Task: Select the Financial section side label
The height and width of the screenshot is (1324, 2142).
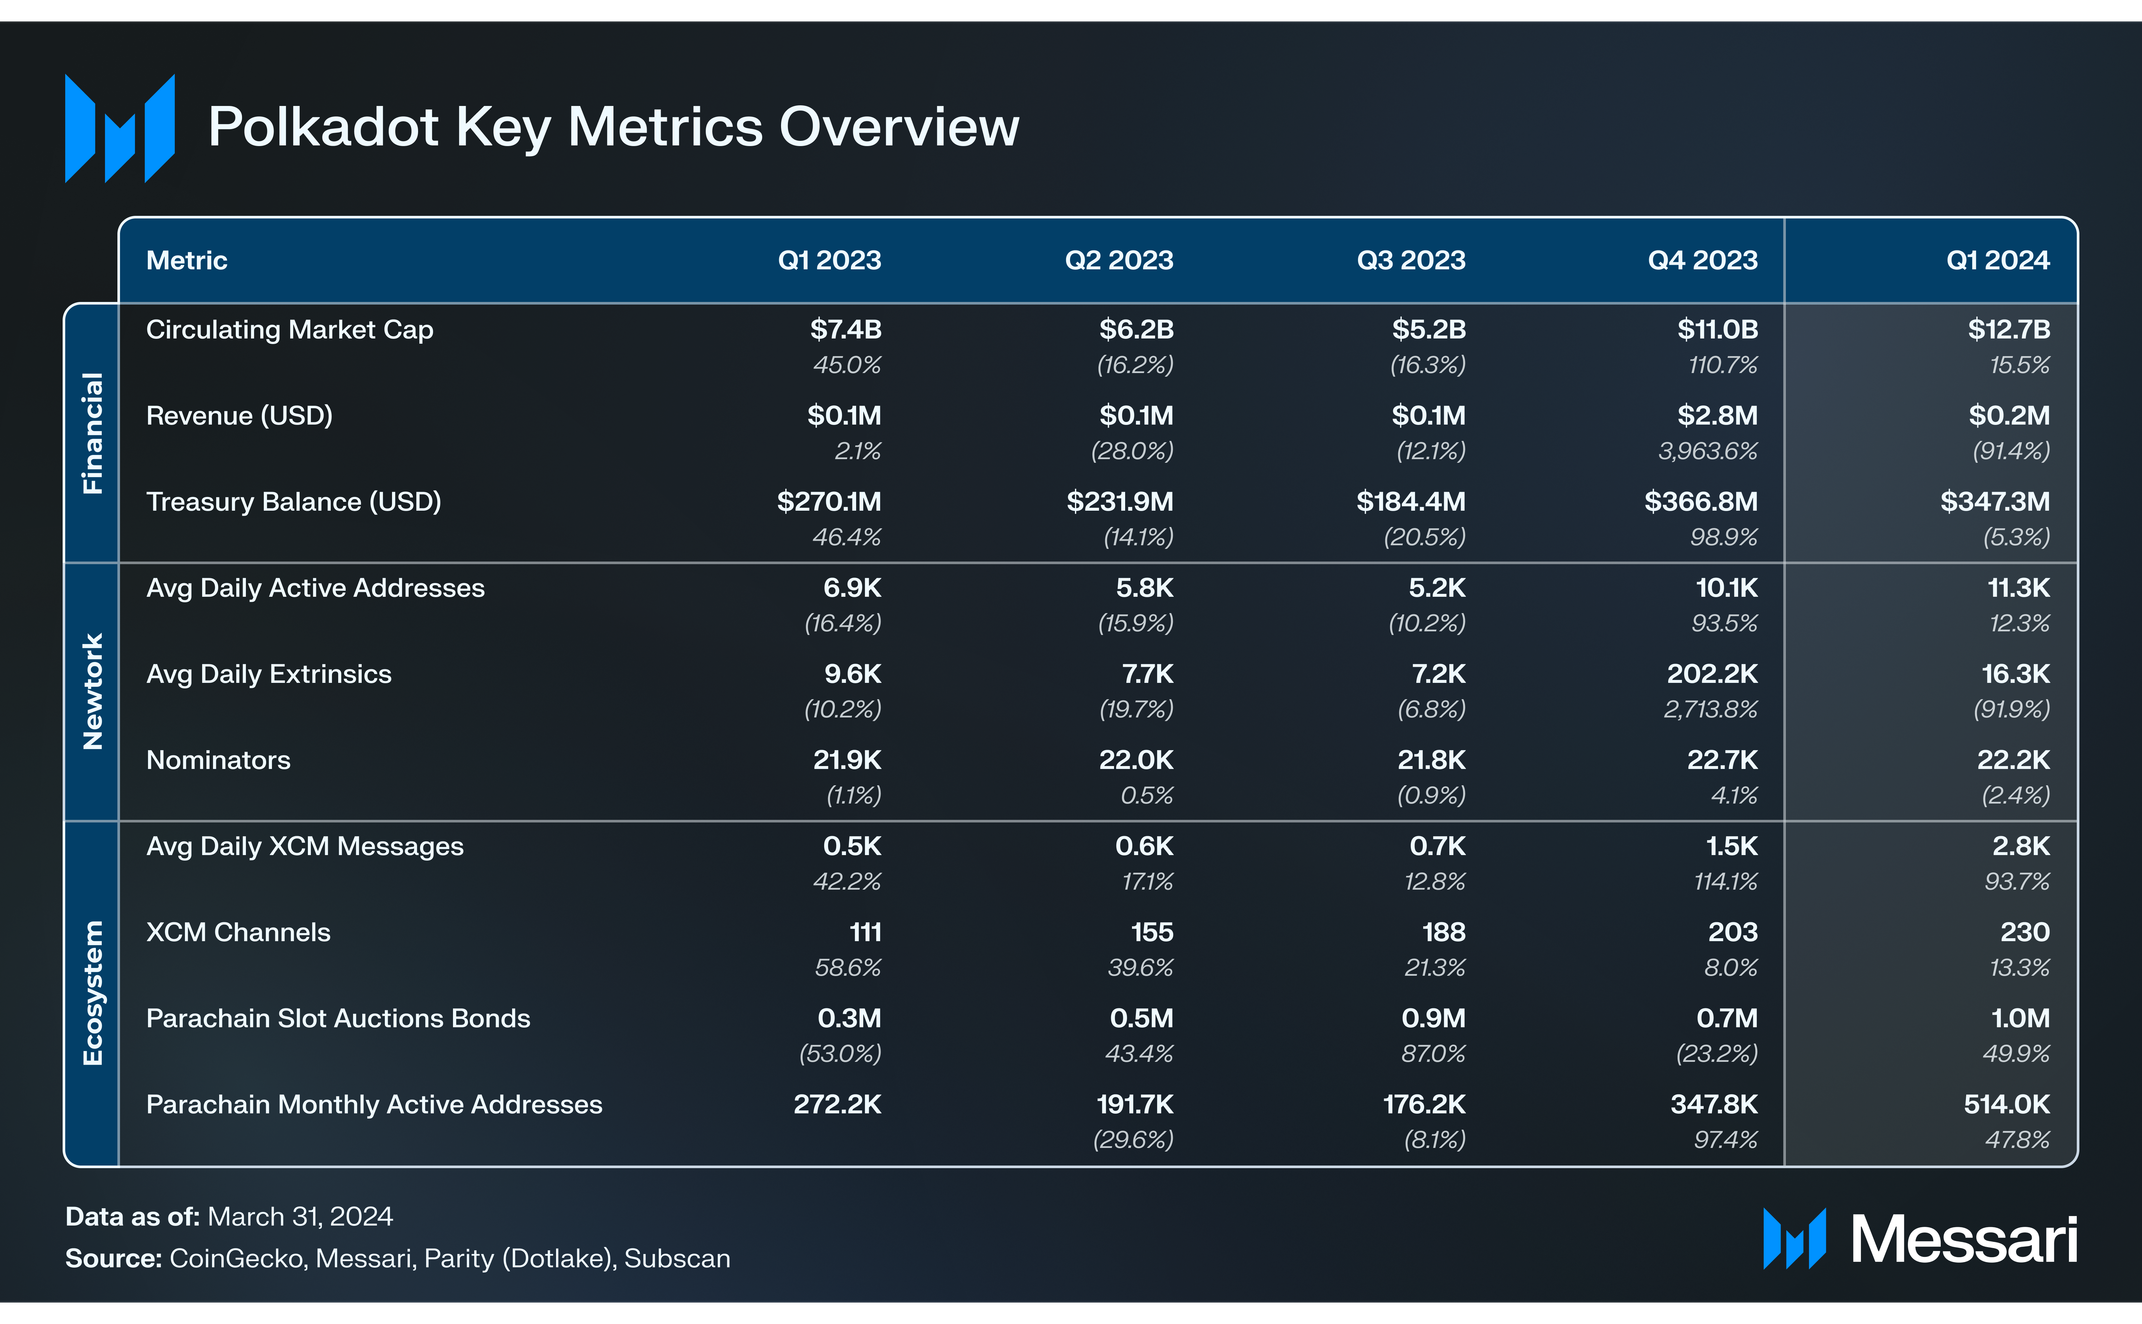Action: click(x=92, y=433)
